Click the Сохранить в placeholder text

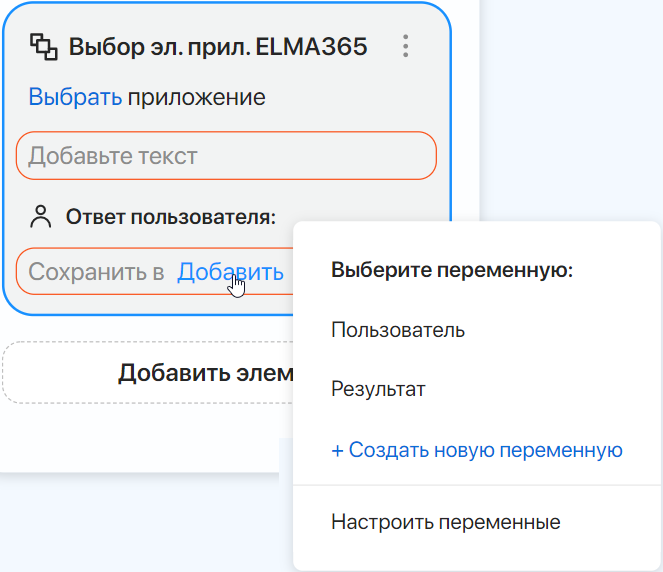(96, 272)
